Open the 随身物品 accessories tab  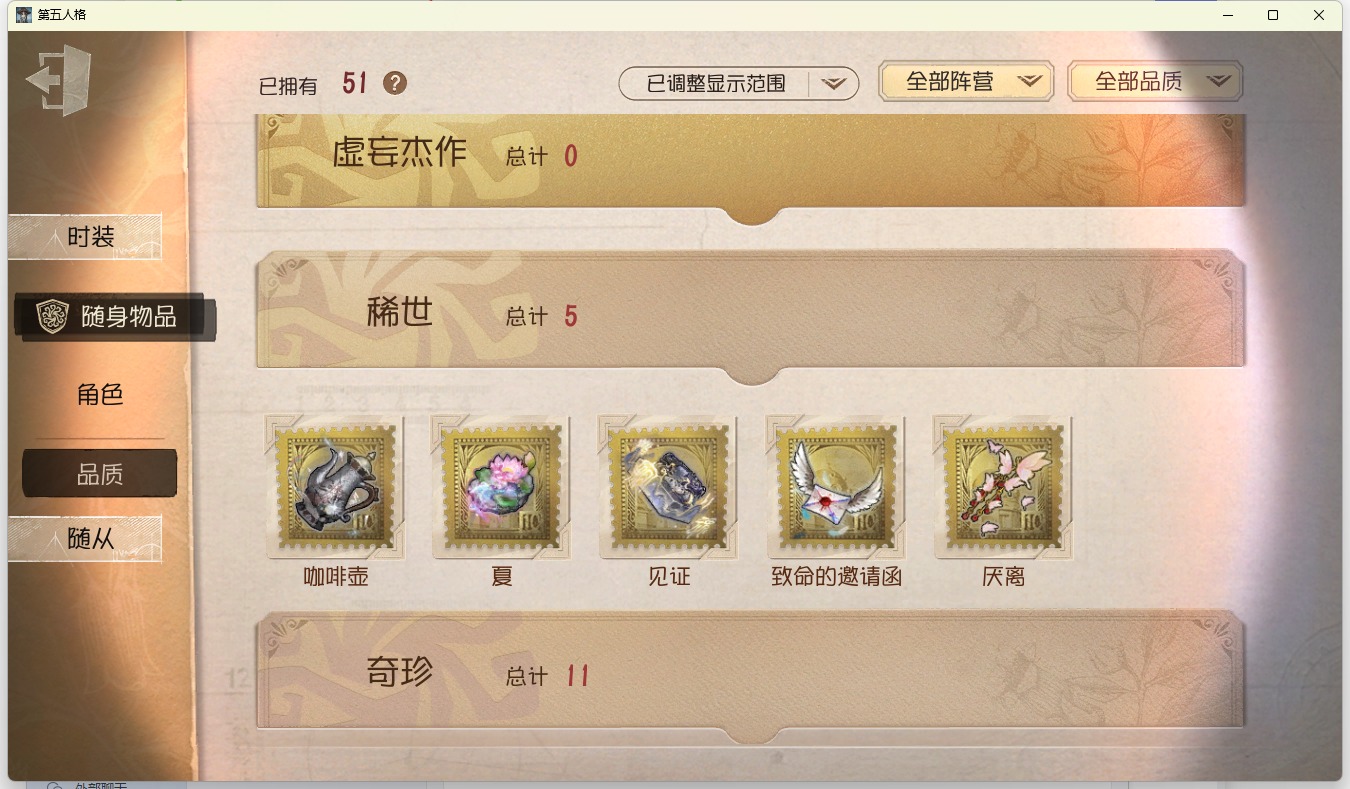114,317
